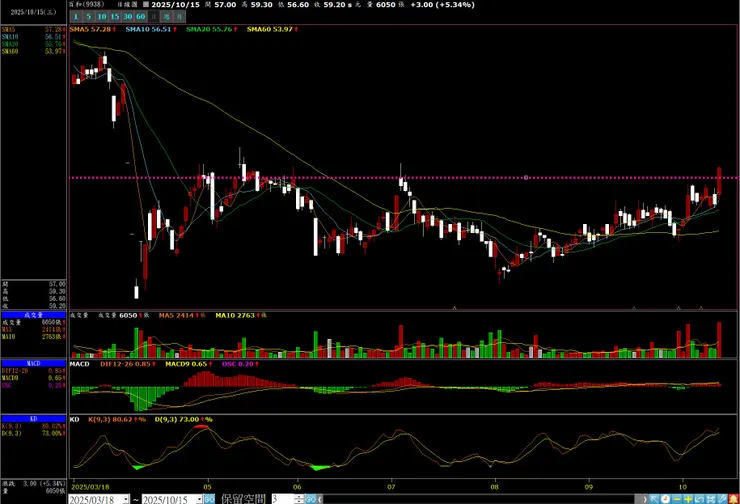Click the stock name and code (9938) title
Viewport: 740px width, 504px height.
pos(87,4)
